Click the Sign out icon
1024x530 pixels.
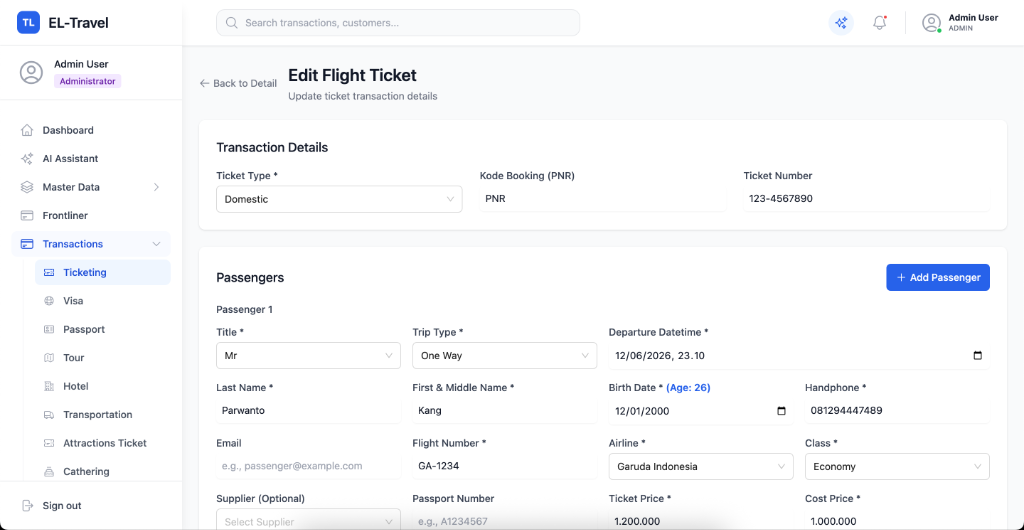(27, 505)
